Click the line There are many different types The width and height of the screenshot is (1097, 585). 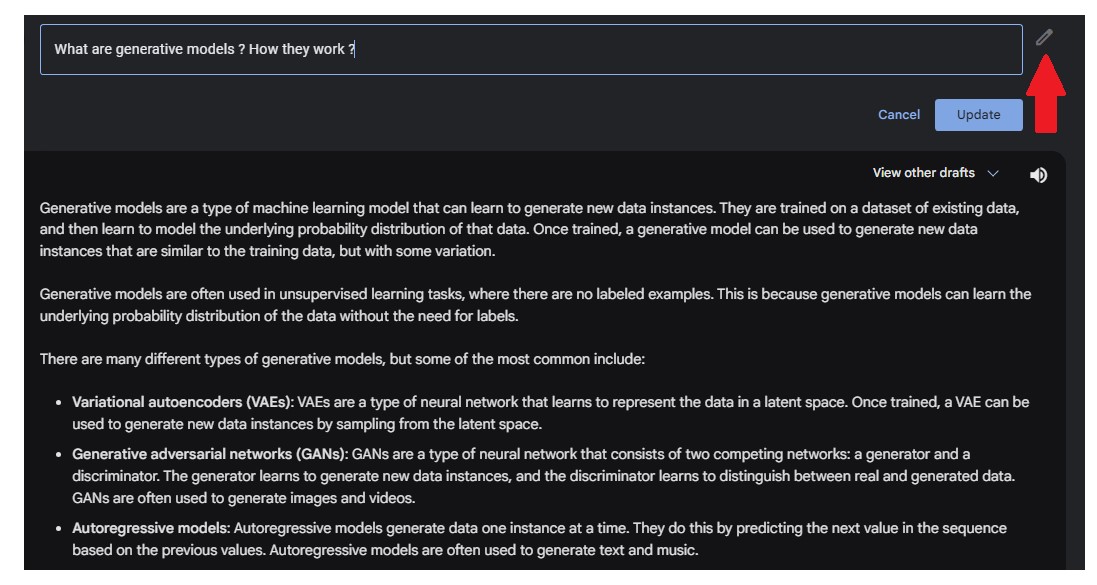tap(342, 360)
